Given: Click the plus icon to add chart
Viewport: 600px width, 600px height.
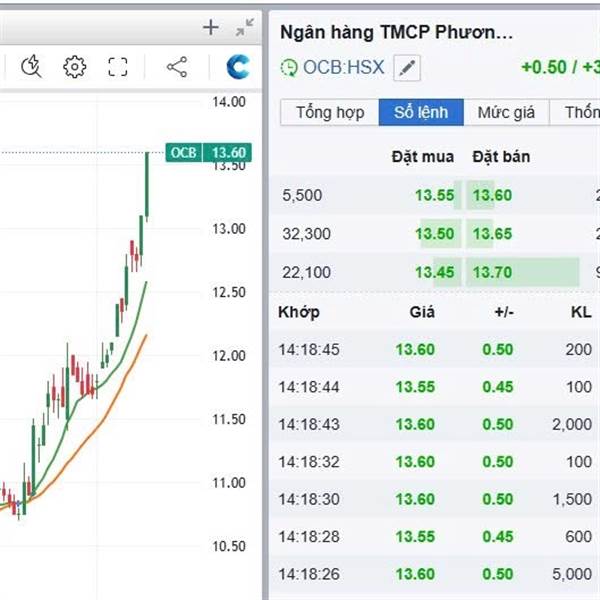Looking at the screenshot, I should 210,28.
